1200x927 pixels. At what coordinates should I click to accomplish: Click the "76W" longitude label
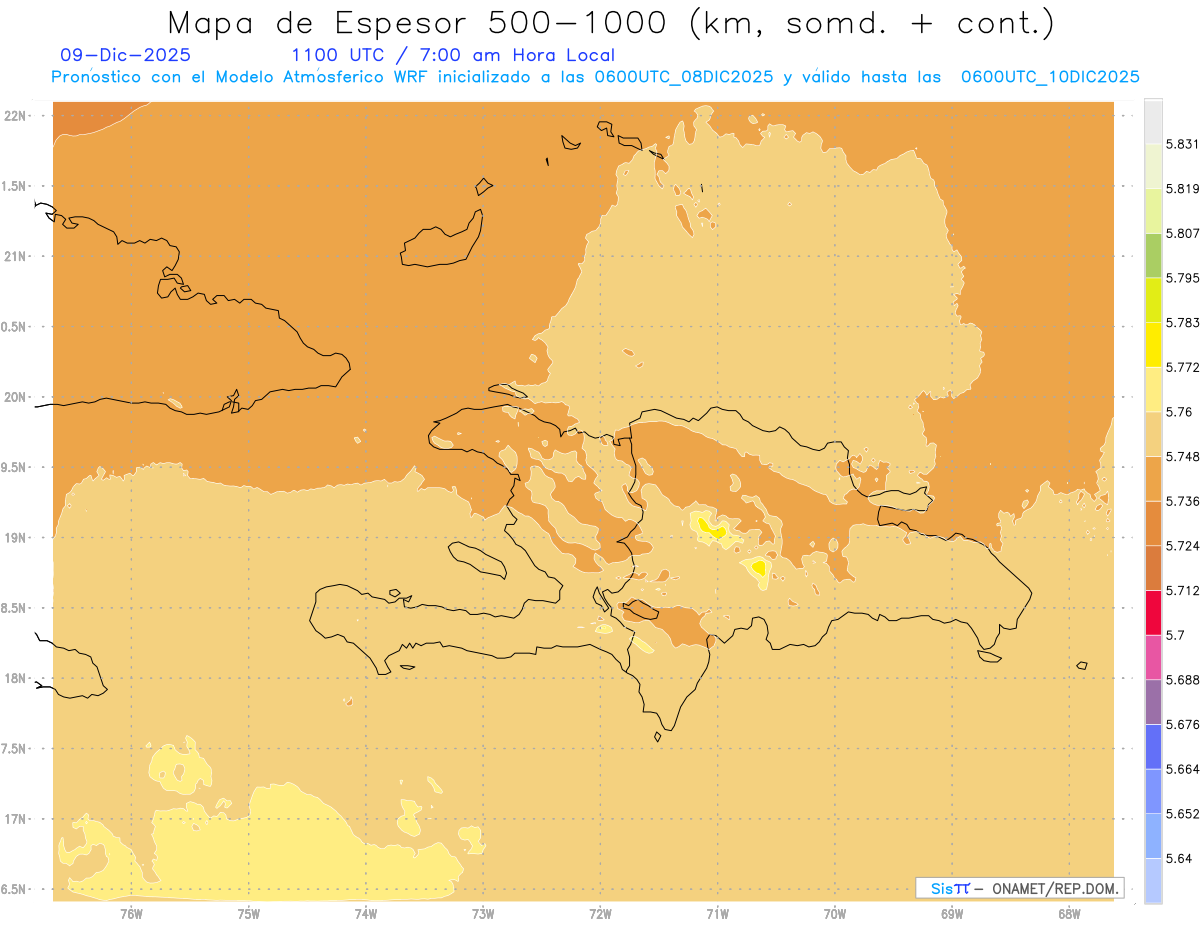point(131,913)
